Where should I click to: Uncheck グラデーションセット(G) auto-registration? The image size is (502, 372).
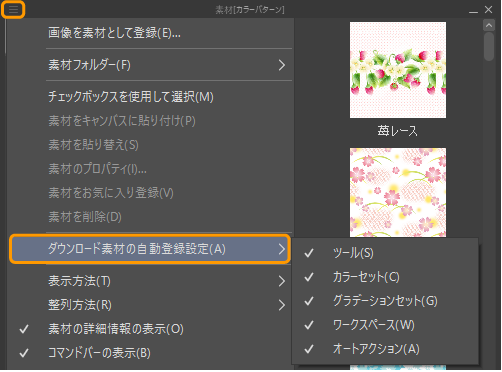pos(385,301)
